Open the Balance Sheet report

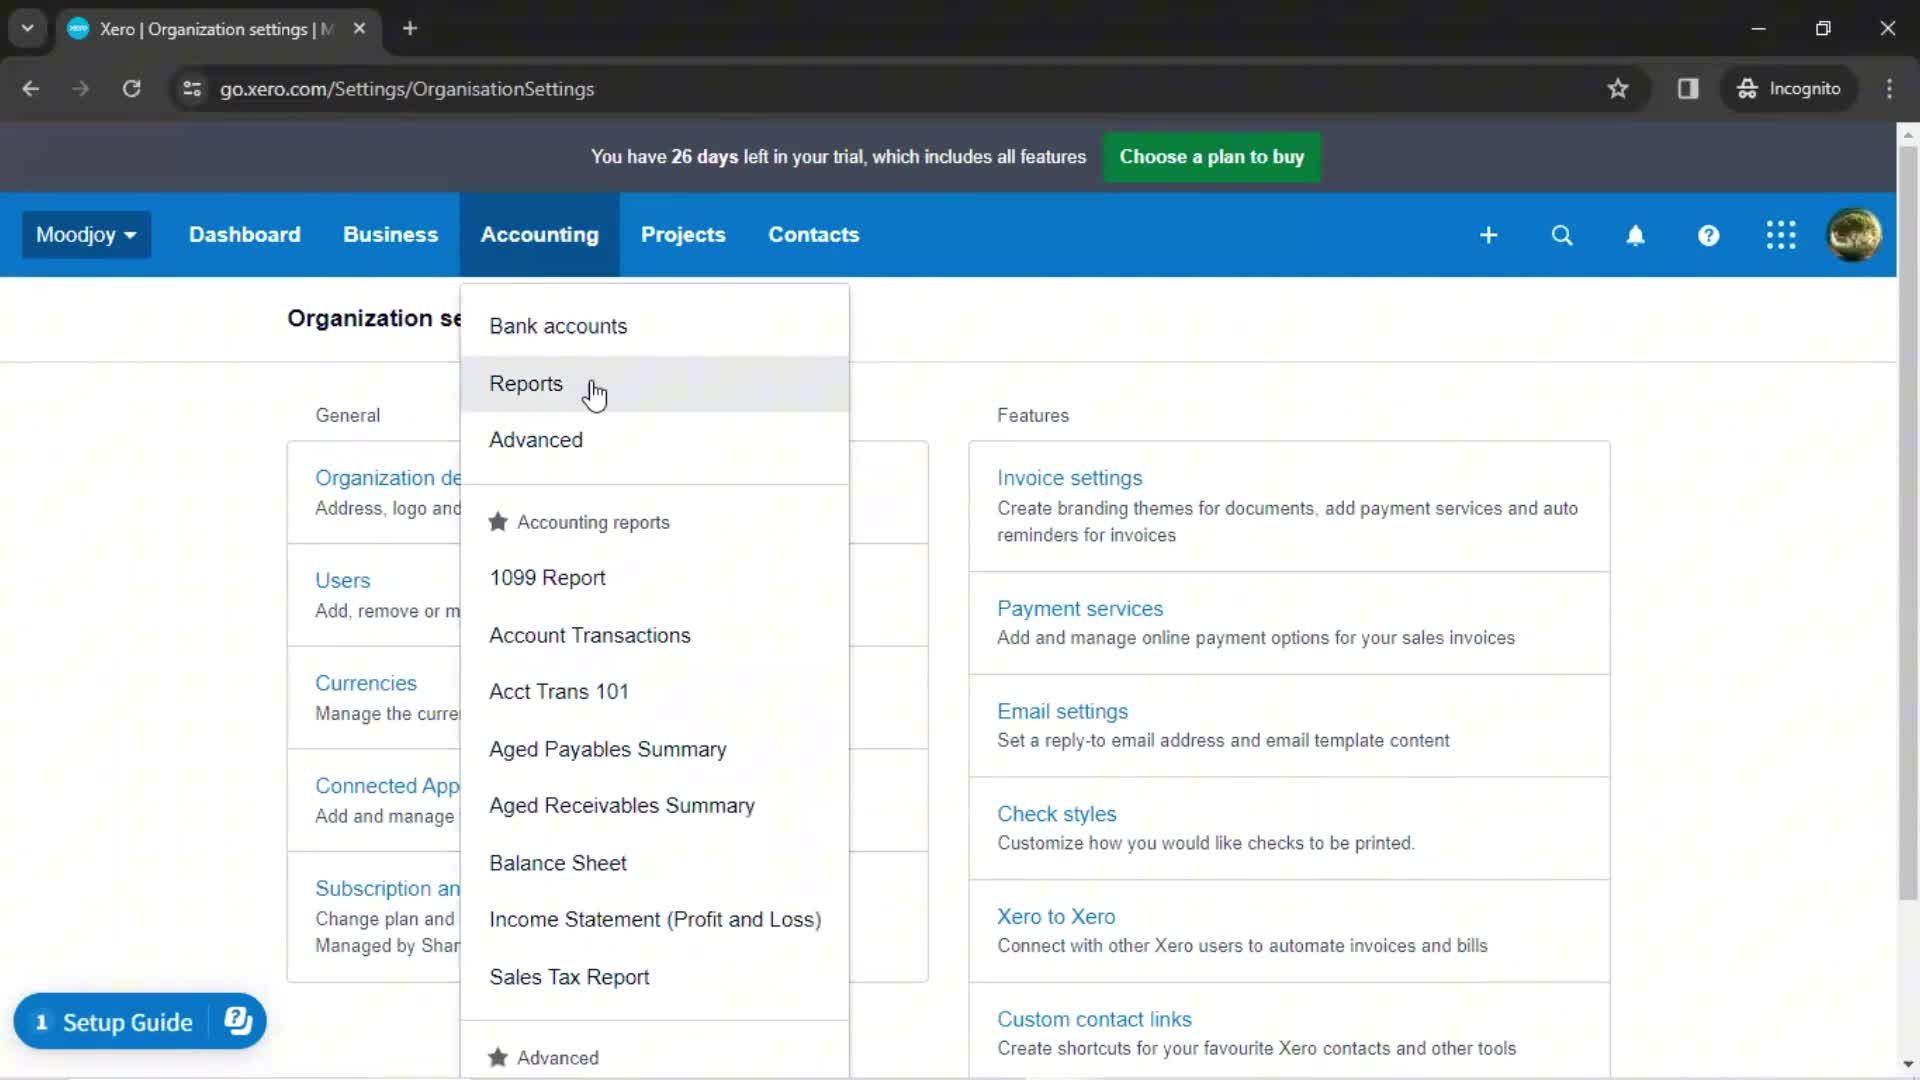[x=654, y=864]
